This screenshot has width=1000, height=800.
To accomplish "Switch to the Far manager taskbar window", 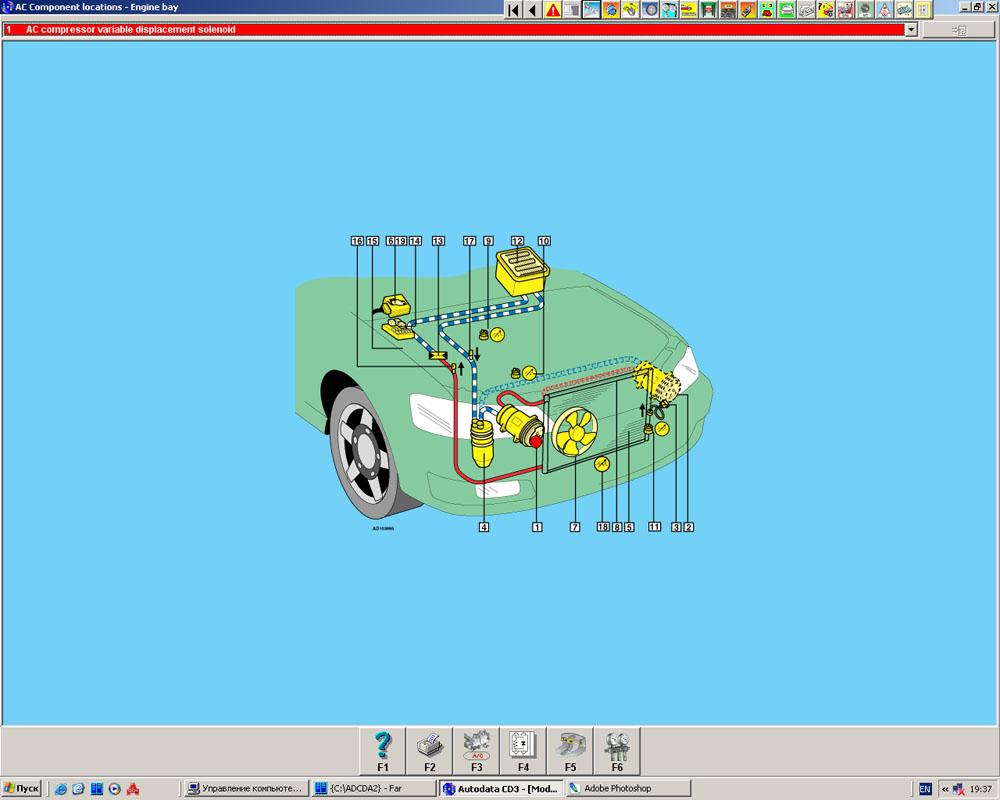I will 373,789.
